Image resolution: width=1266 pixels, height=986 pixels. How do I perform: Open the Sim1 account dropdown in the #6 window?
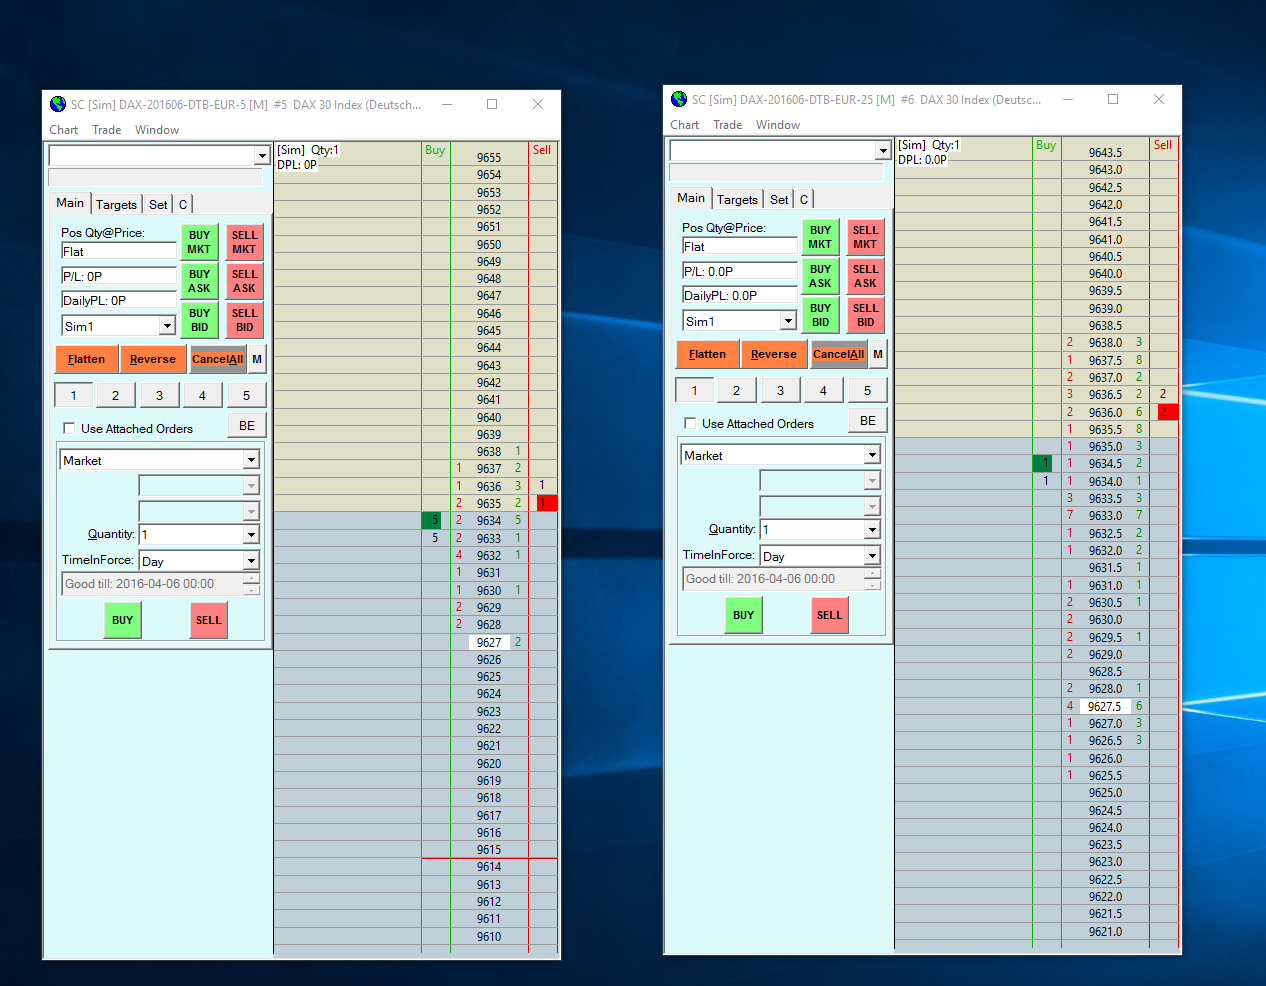pos(788,321)
